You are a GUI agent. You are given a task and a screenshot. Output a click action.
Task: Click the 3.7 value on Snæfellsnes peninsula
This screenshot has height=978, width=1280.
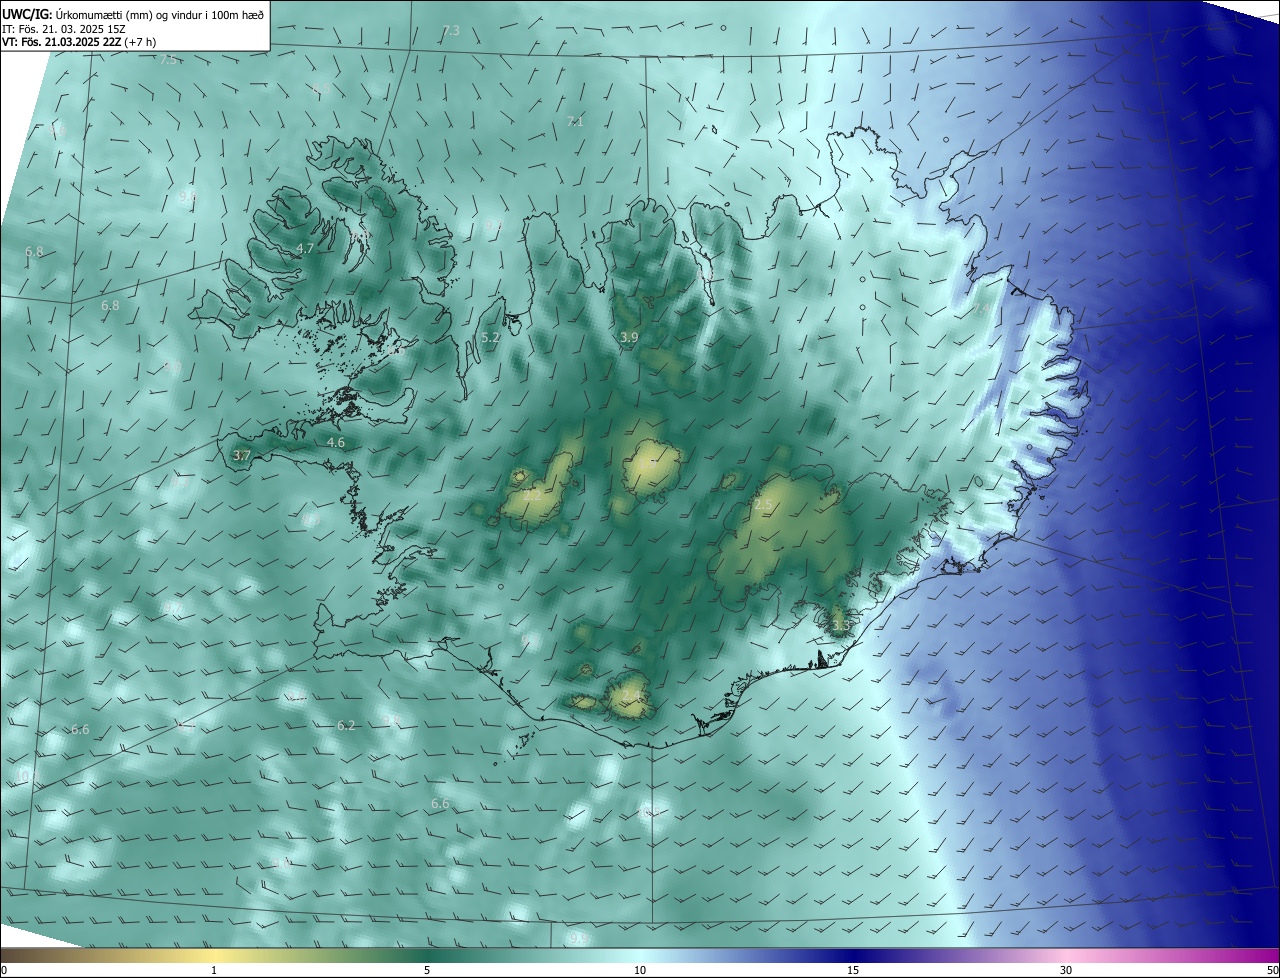point(241,455)
